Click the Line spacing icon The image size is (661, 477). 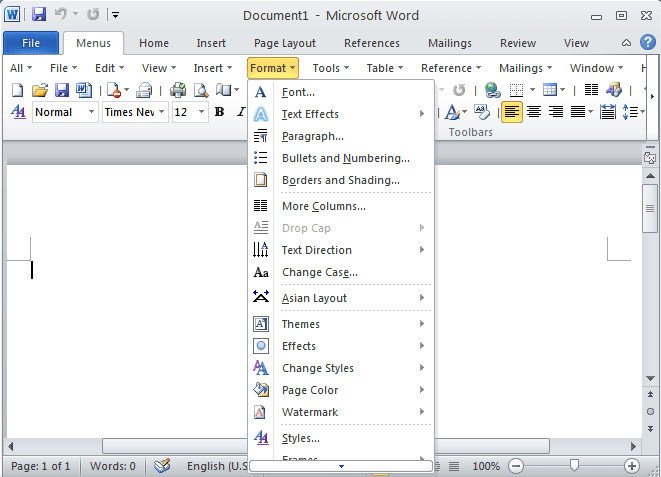click(630, 112)
